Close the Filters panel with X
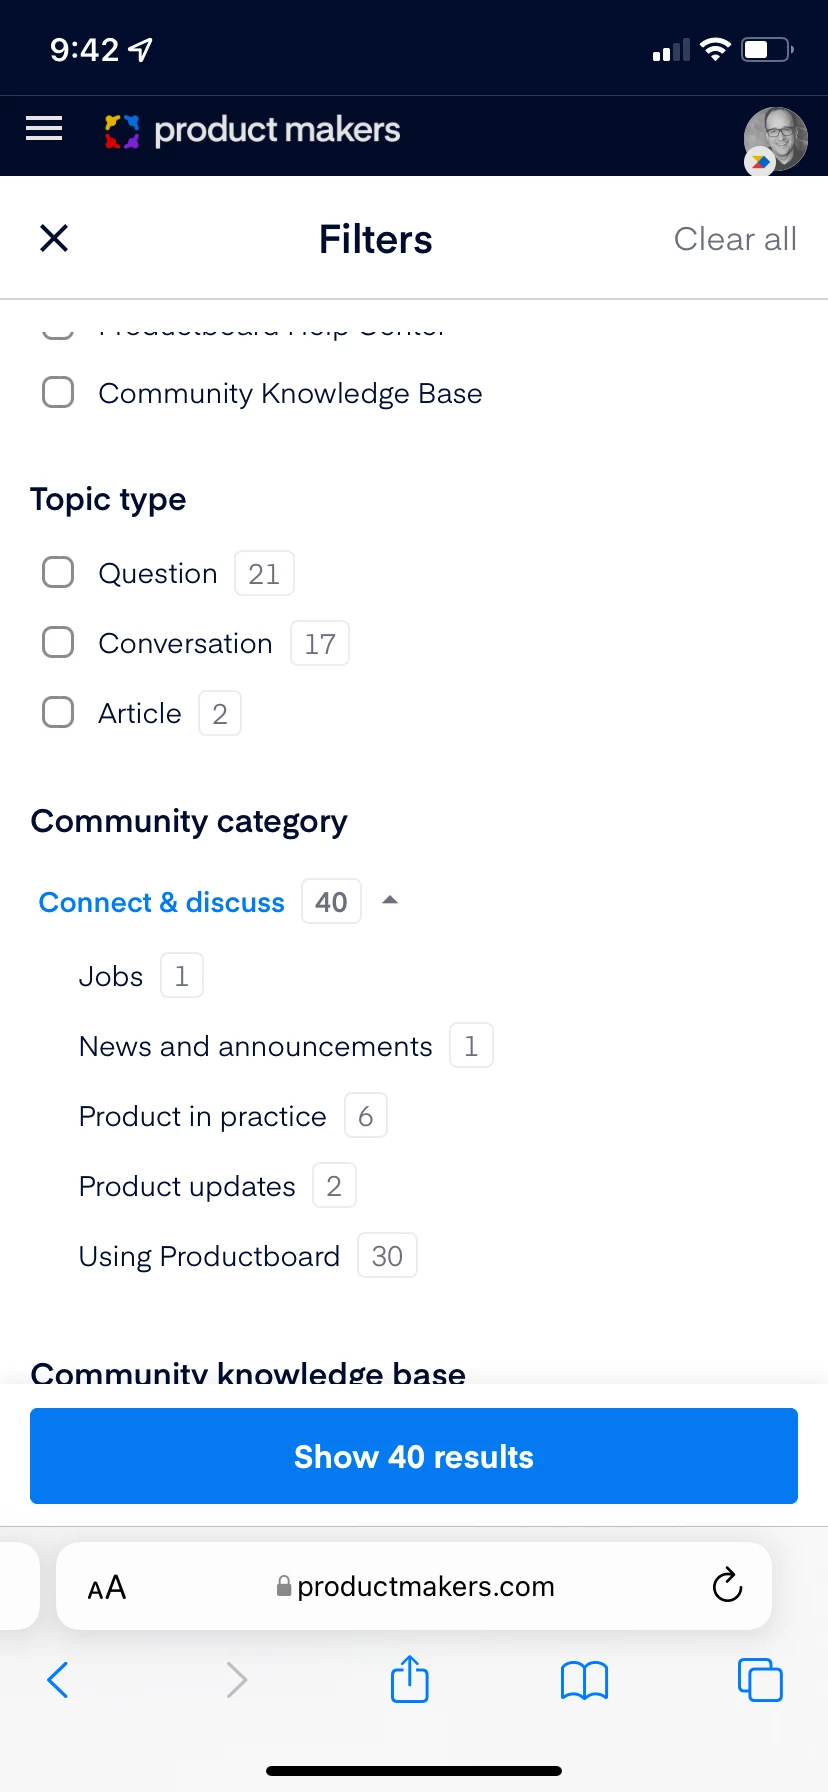The image size is (828, 1792). tap(54, 238)
